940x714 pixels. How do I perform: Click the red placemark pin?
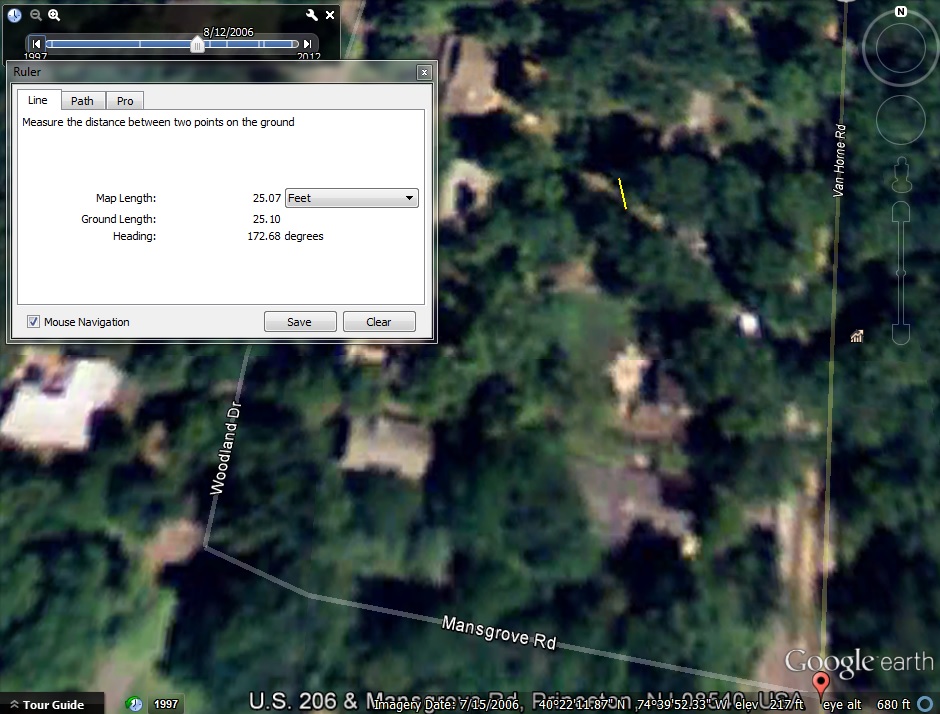click(x=821, y=685)
